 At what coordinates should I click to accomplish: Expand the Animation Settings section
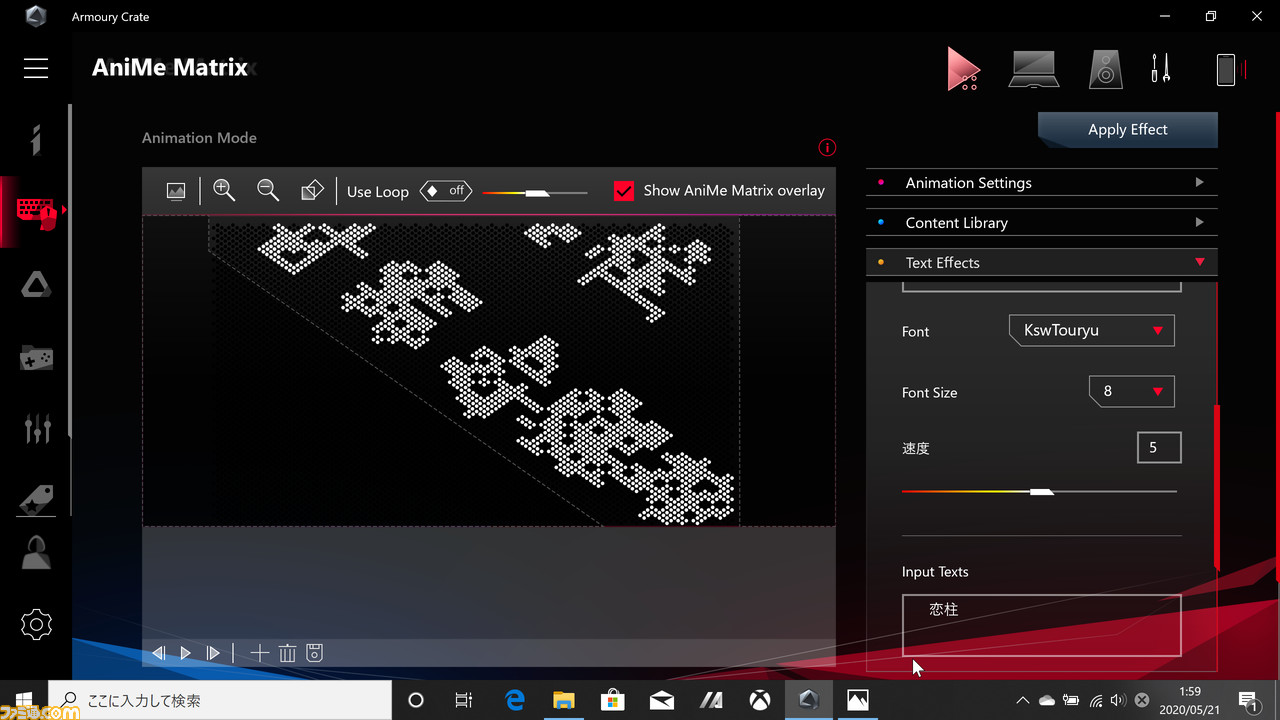(1041, 183)
